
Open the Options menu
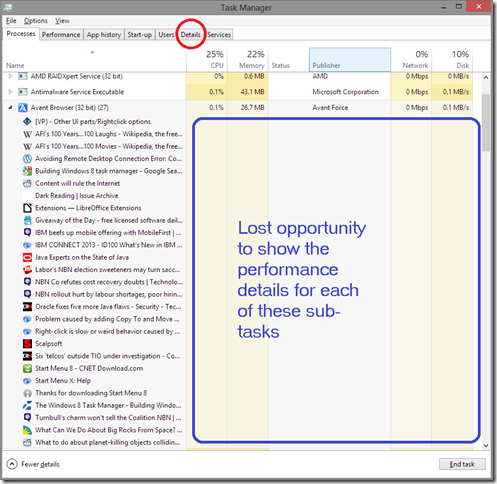(x=36, y=21)
